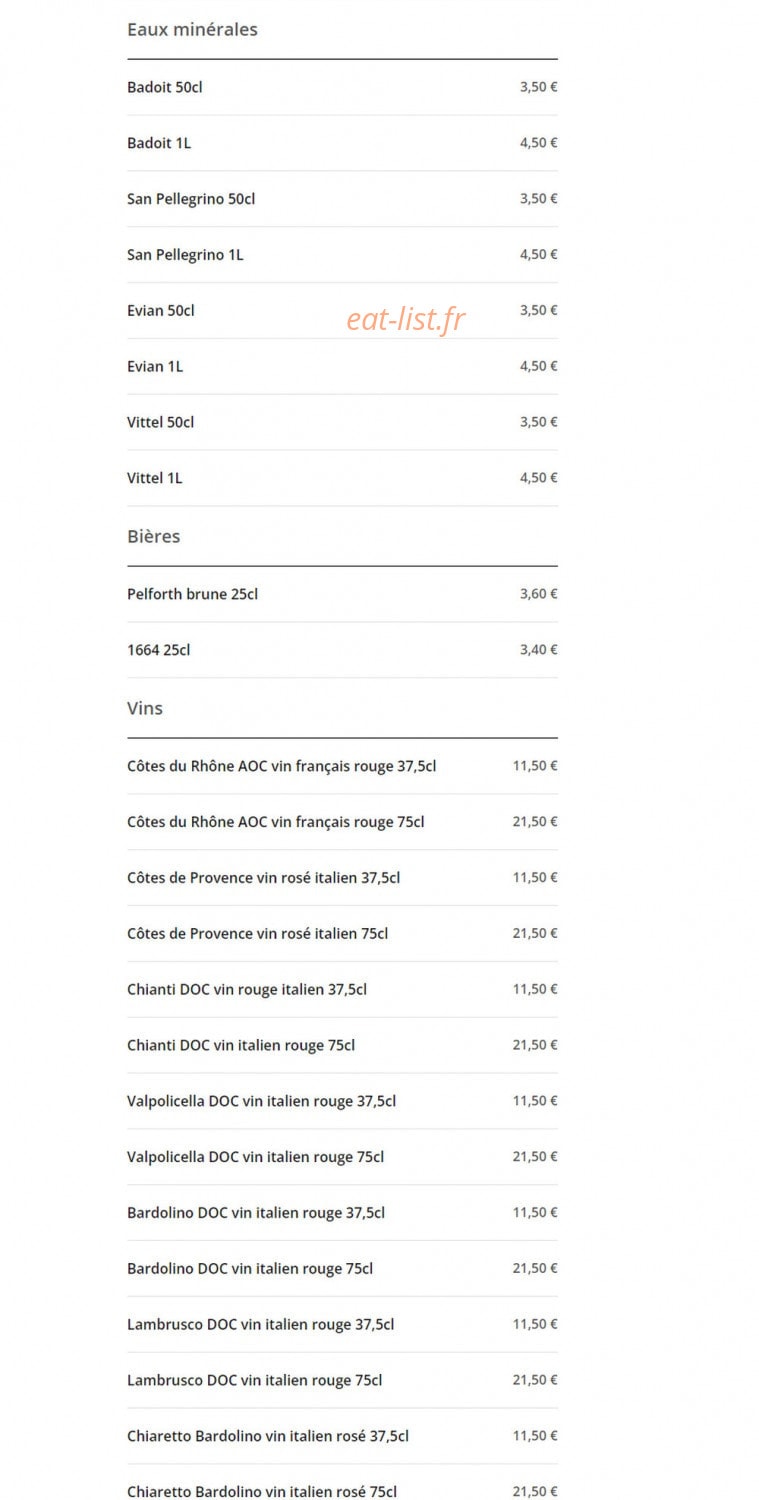Click Lambrusco DOC vin italien rouge 75cl
Viewport: 759px width, 1500px height.
click(x=342, y=1380)
